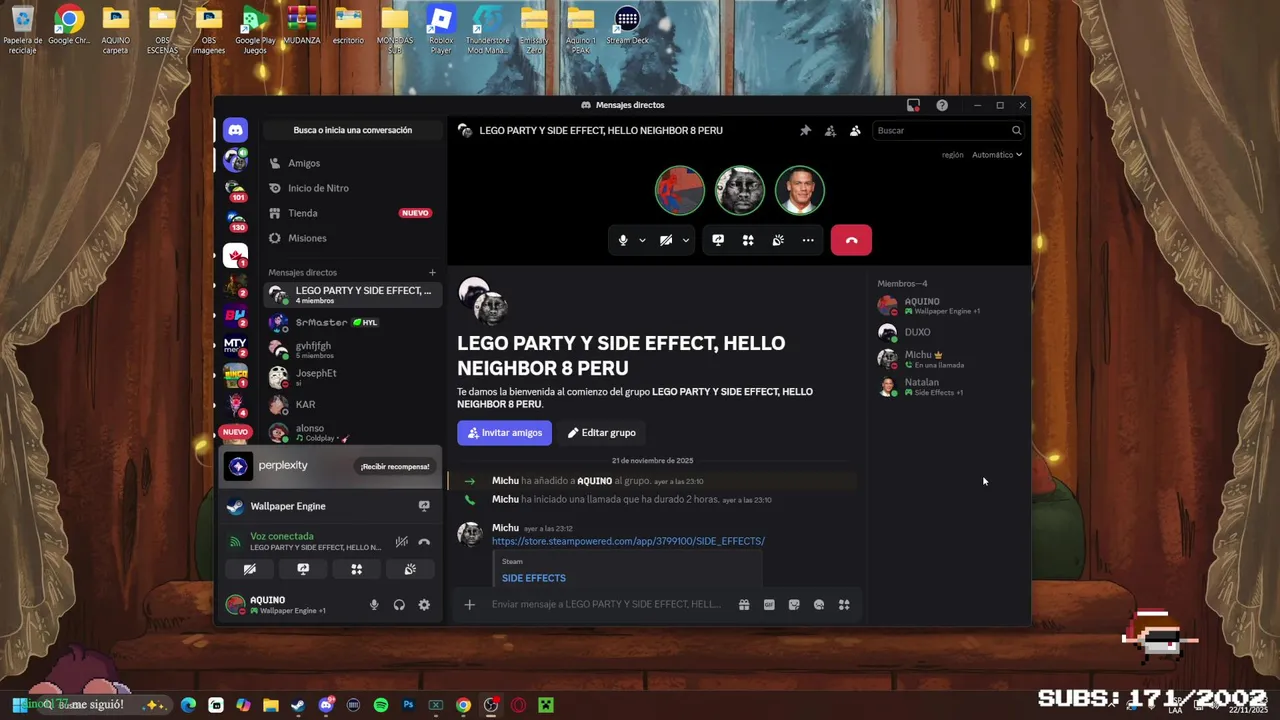Open sticker picker in message bar
This screenshot has height=720, width=1280.
(794, 605)
